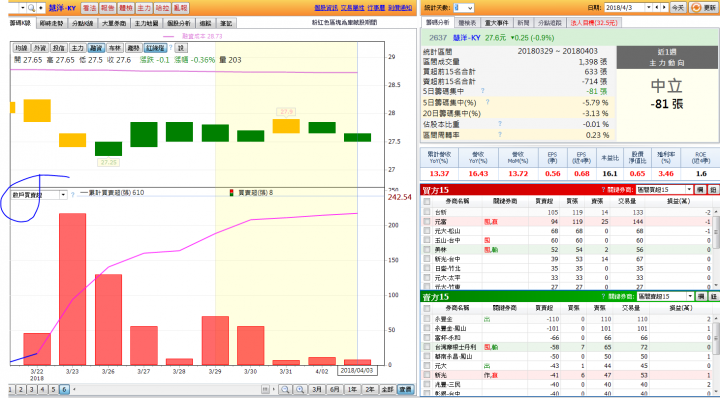Screen dimensions: 720x398
Task: Switch to the 主力地圖 tab
Action: click(146, 23)
